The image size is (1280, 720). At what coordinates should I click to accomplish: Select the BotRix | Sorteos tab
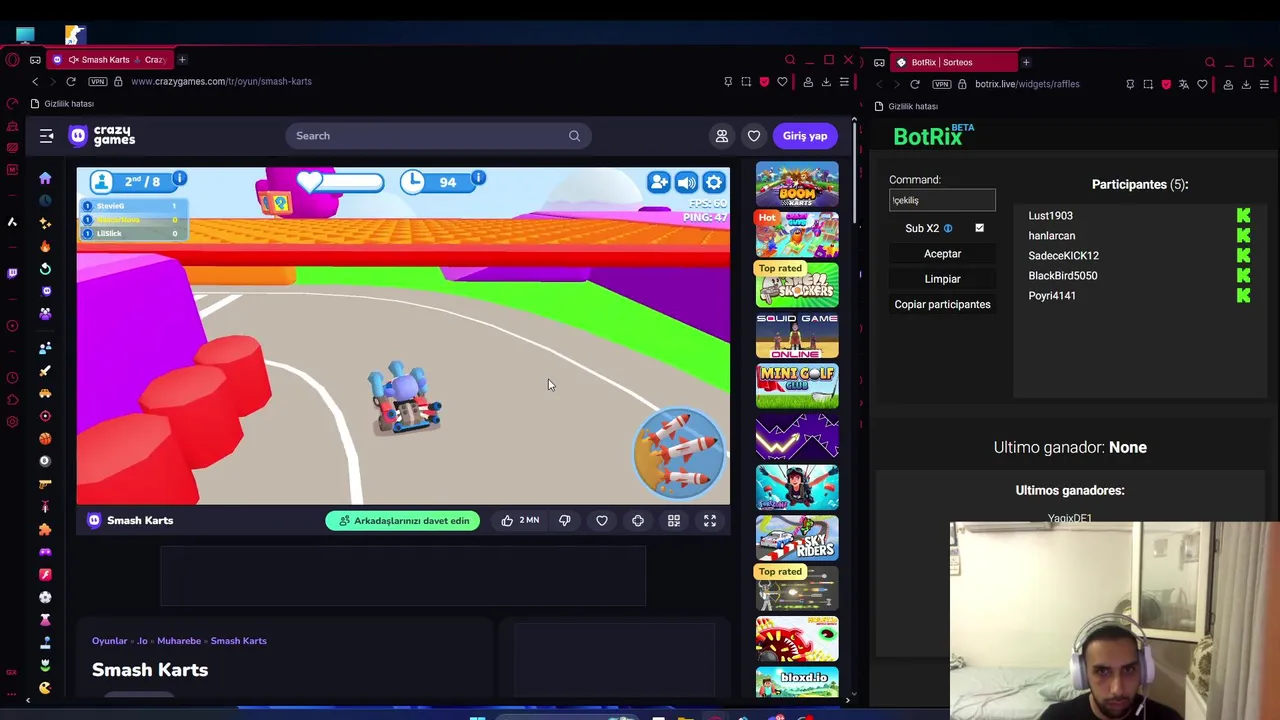(x=940, y=62)
